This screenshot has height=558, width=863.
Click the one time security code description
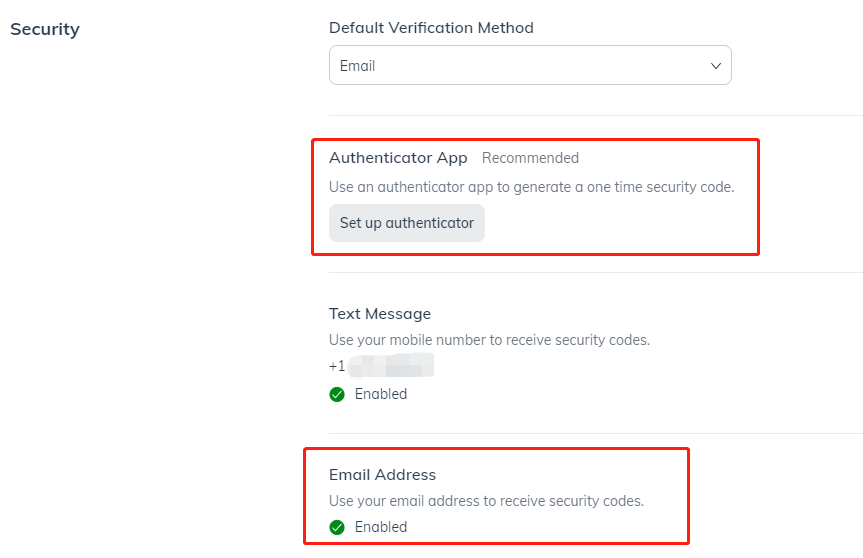pos(532,187)
